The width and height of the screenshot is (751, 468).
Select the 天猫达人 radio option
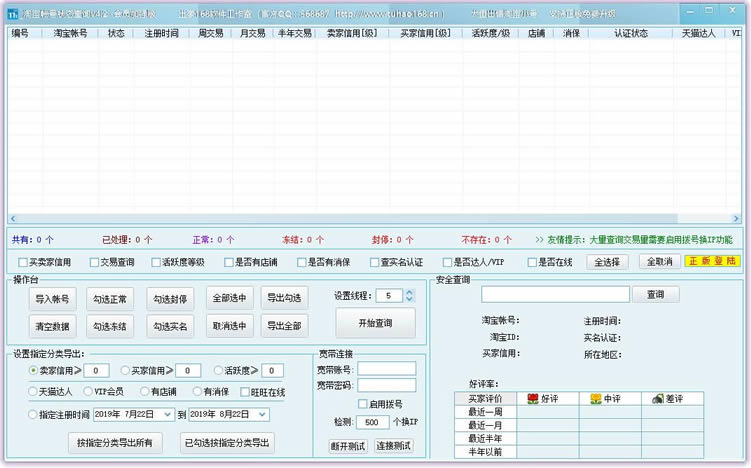33,391
